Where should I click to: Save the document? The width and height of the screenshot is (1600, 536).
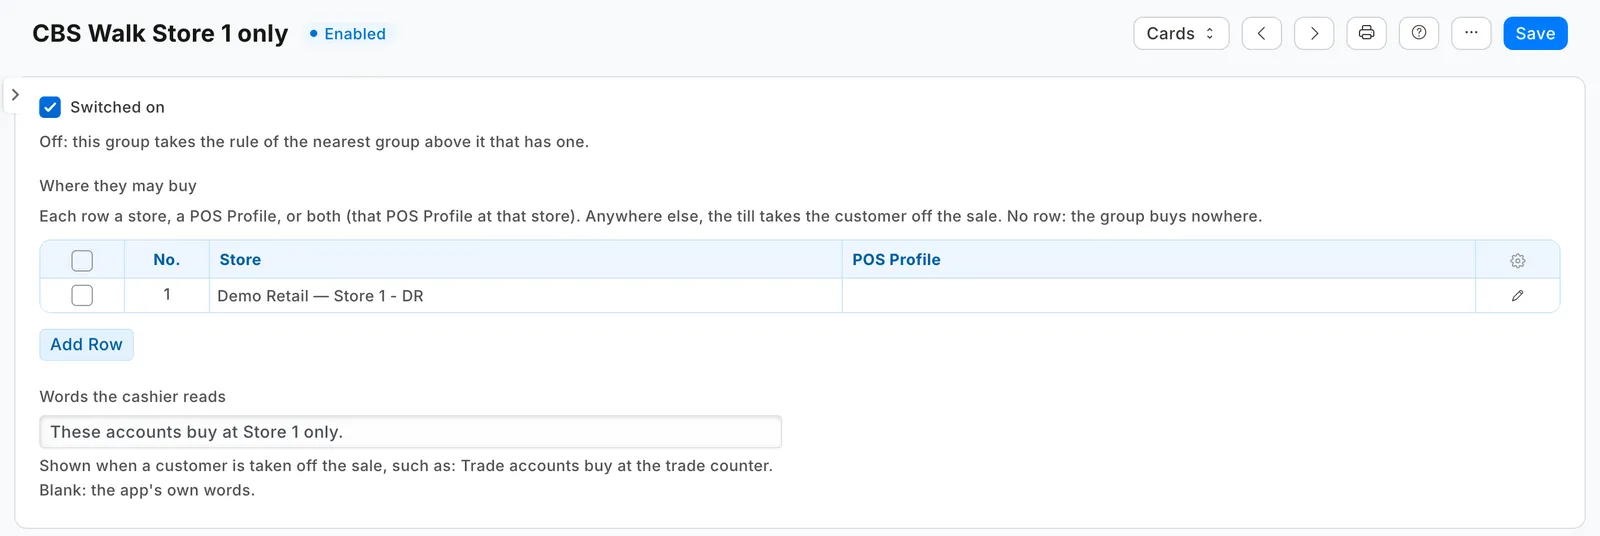(x=1535, y=33)
